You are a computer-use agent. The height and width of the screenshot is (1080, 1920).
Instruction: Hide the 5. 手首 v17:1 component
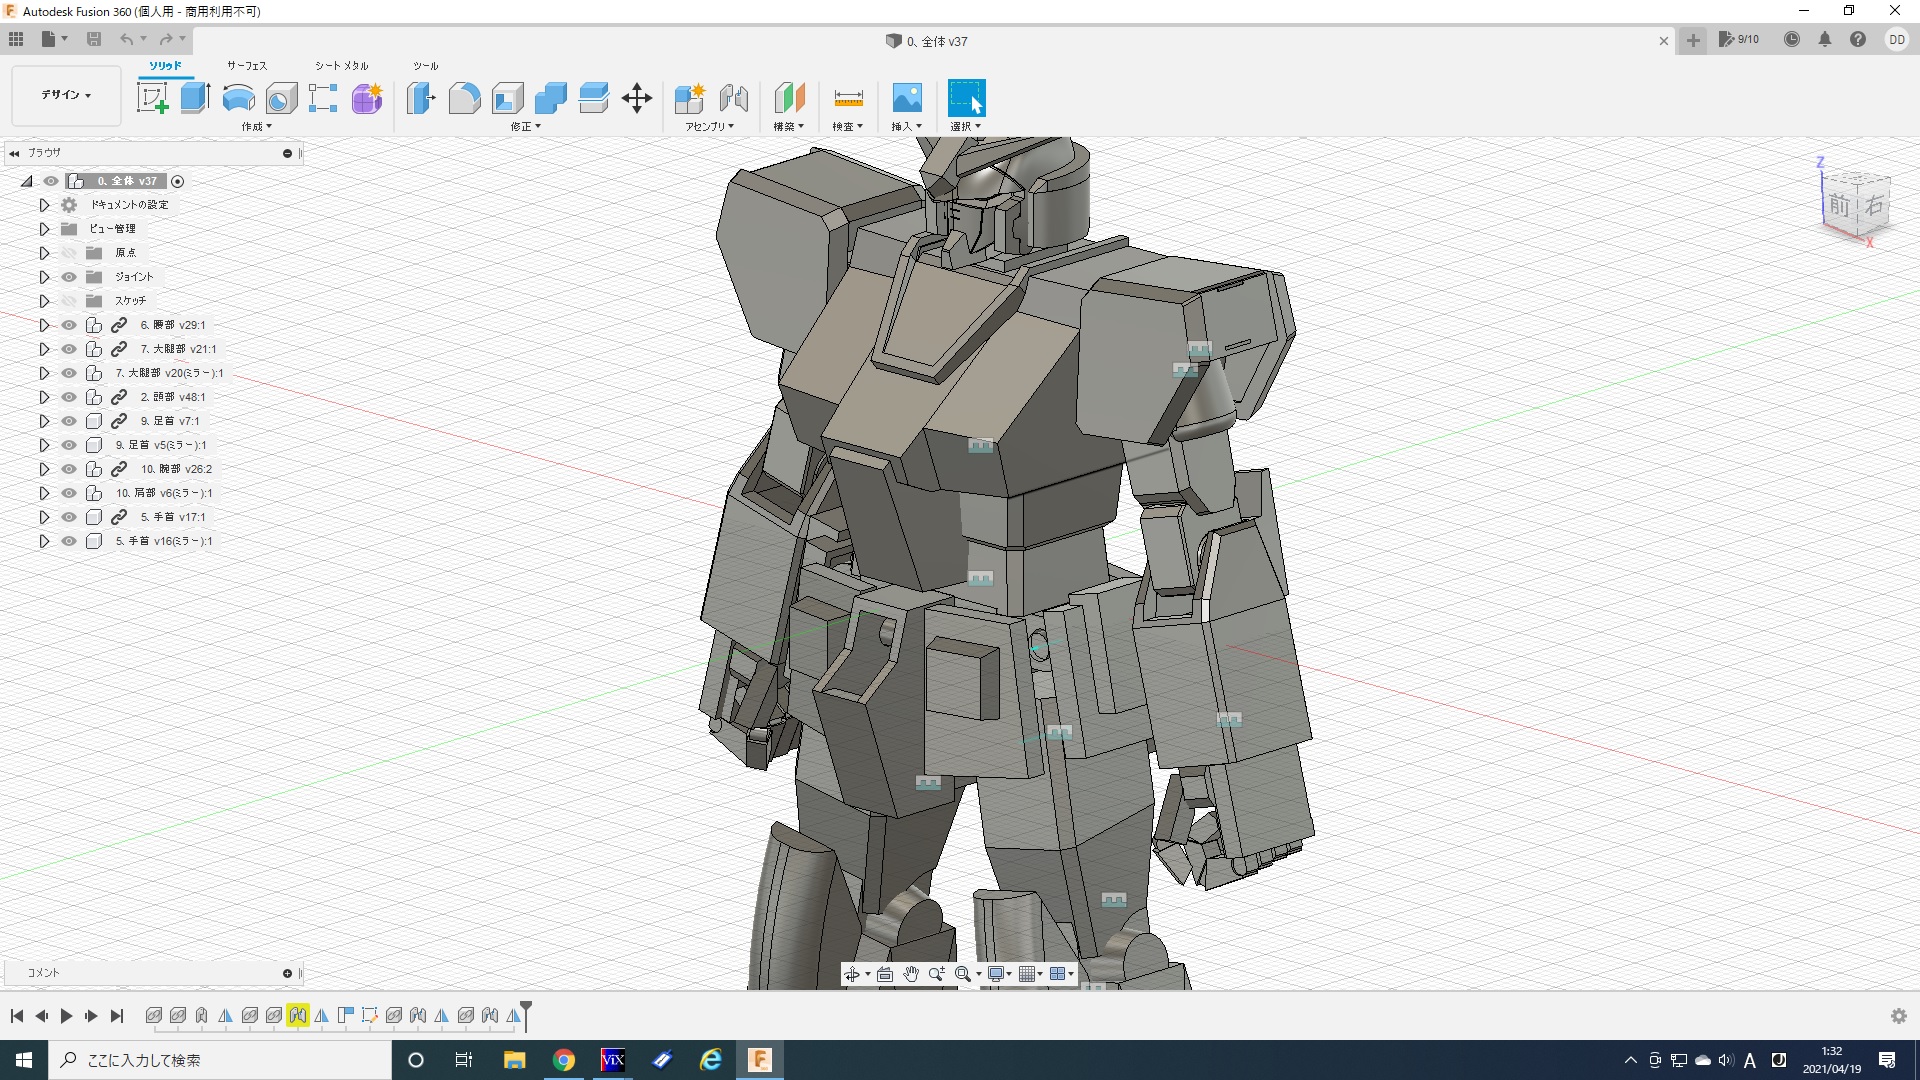(x=69, y=517)
